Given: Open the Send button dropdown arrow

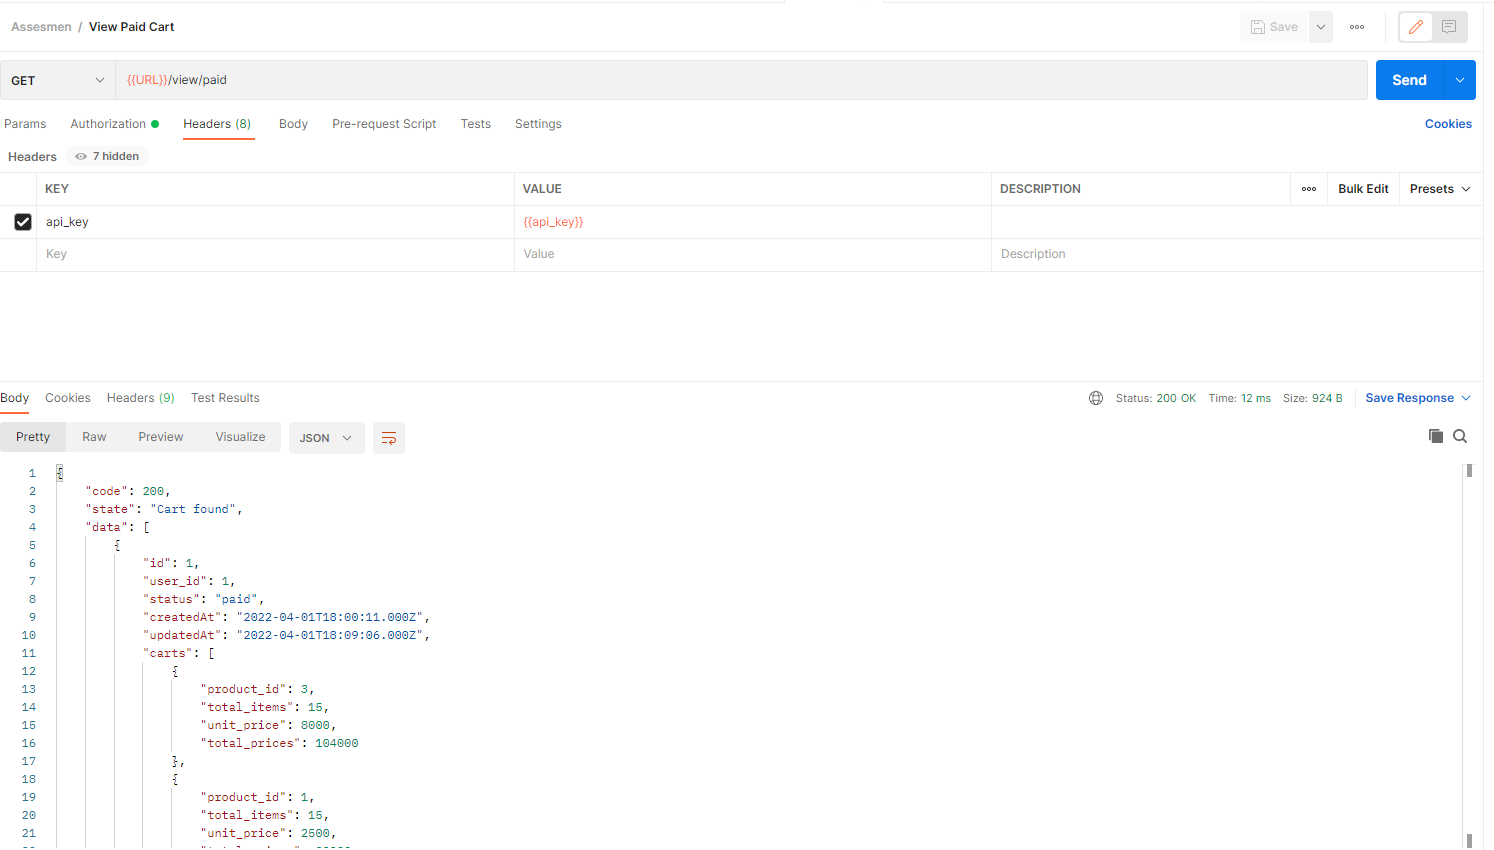Looking at the screenshot, I should (1460, 80).
